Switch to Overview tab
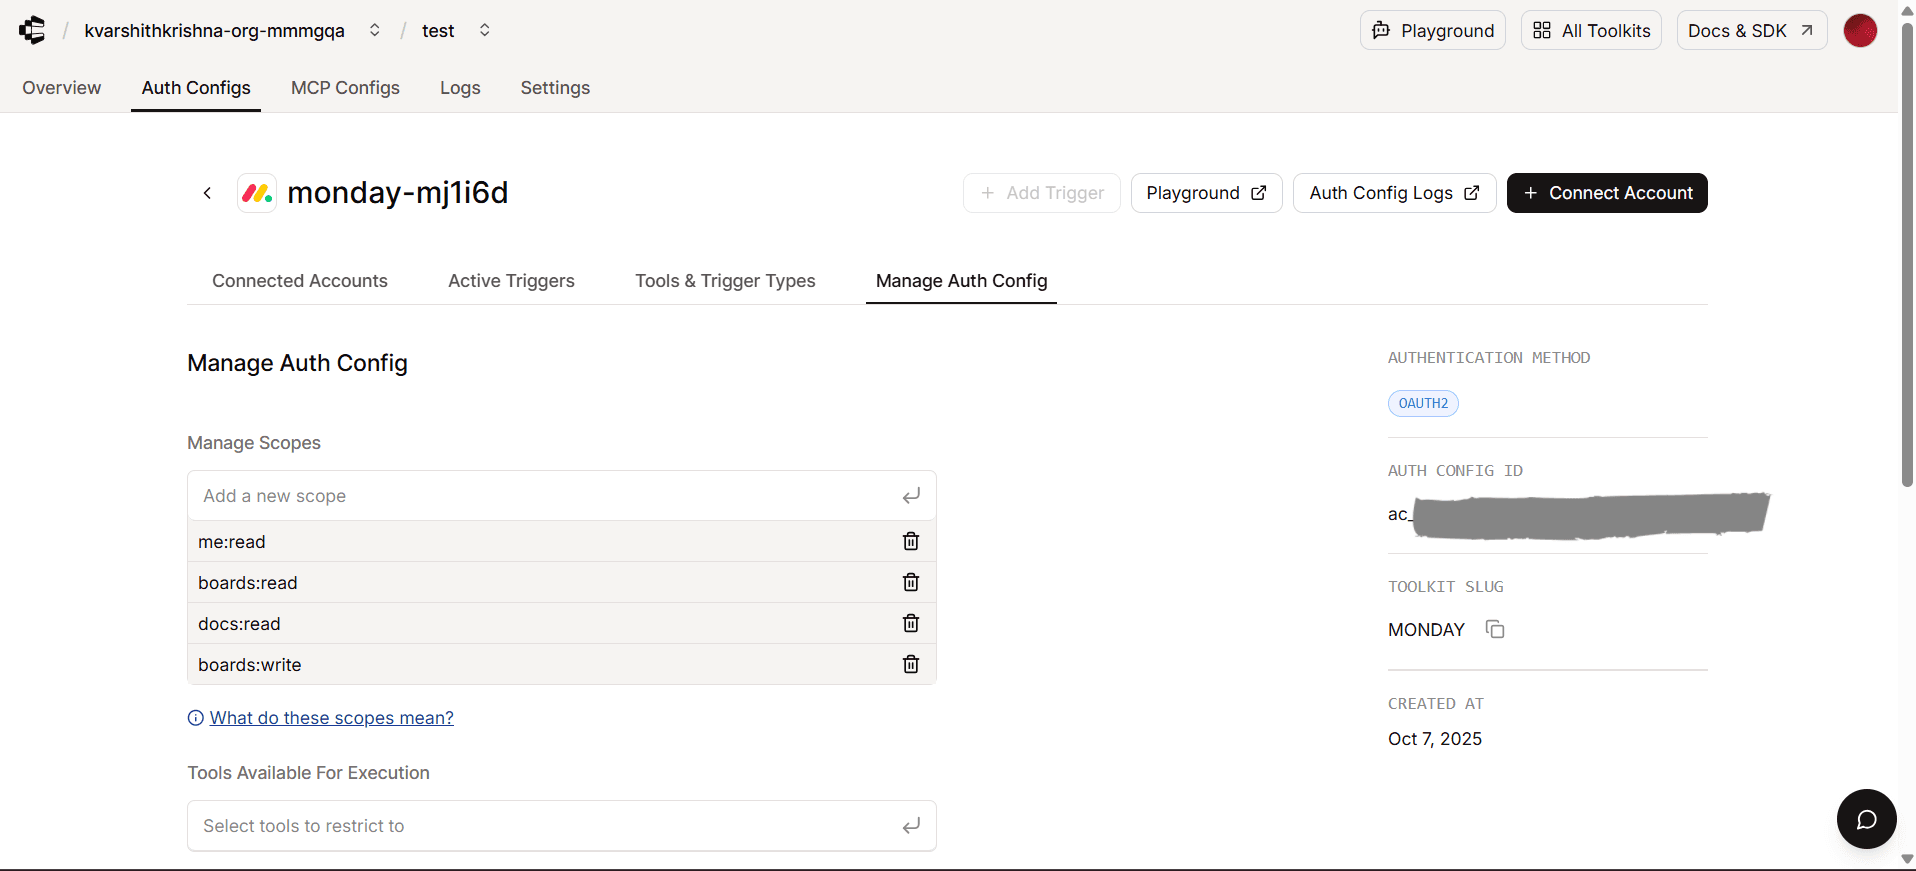The width and height of the screenshot is (1916, 871). coord(62,88)
